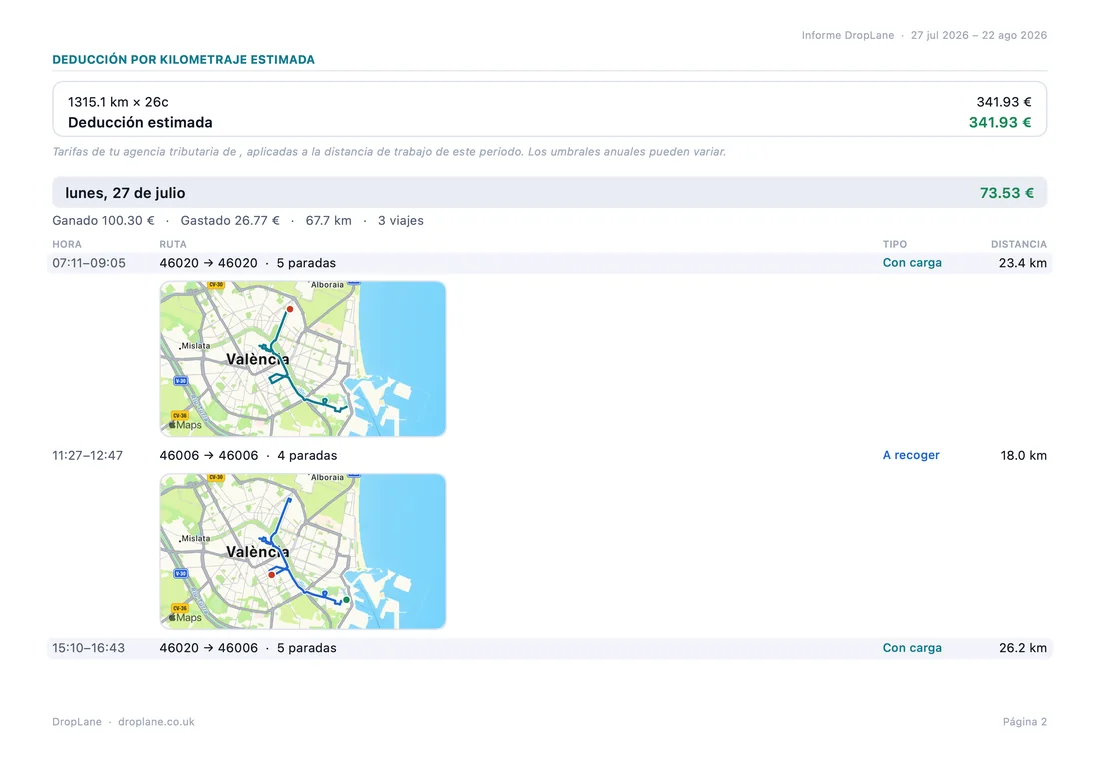This screenshot has height=778, width=1100.
Task: Select the '67.7 km' day distance
Action: (328, 220)
